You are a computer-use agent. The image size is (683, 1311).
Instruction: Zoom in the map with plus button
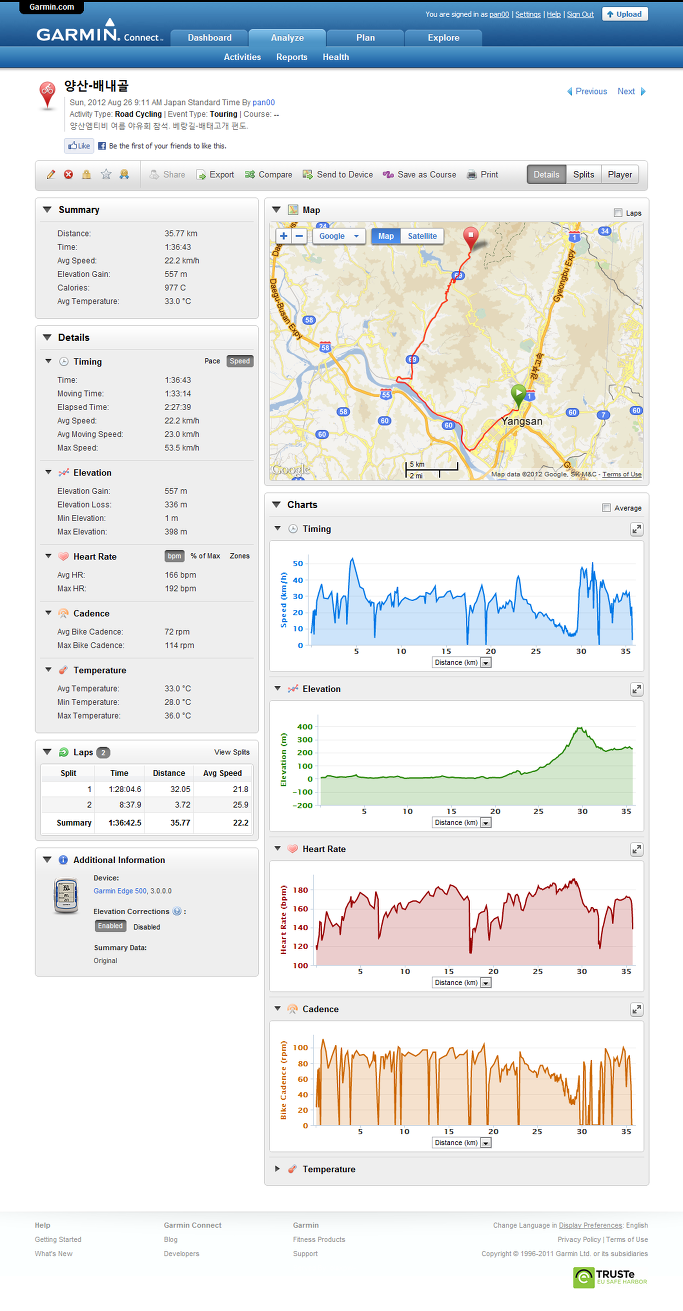tap(284, 237)
